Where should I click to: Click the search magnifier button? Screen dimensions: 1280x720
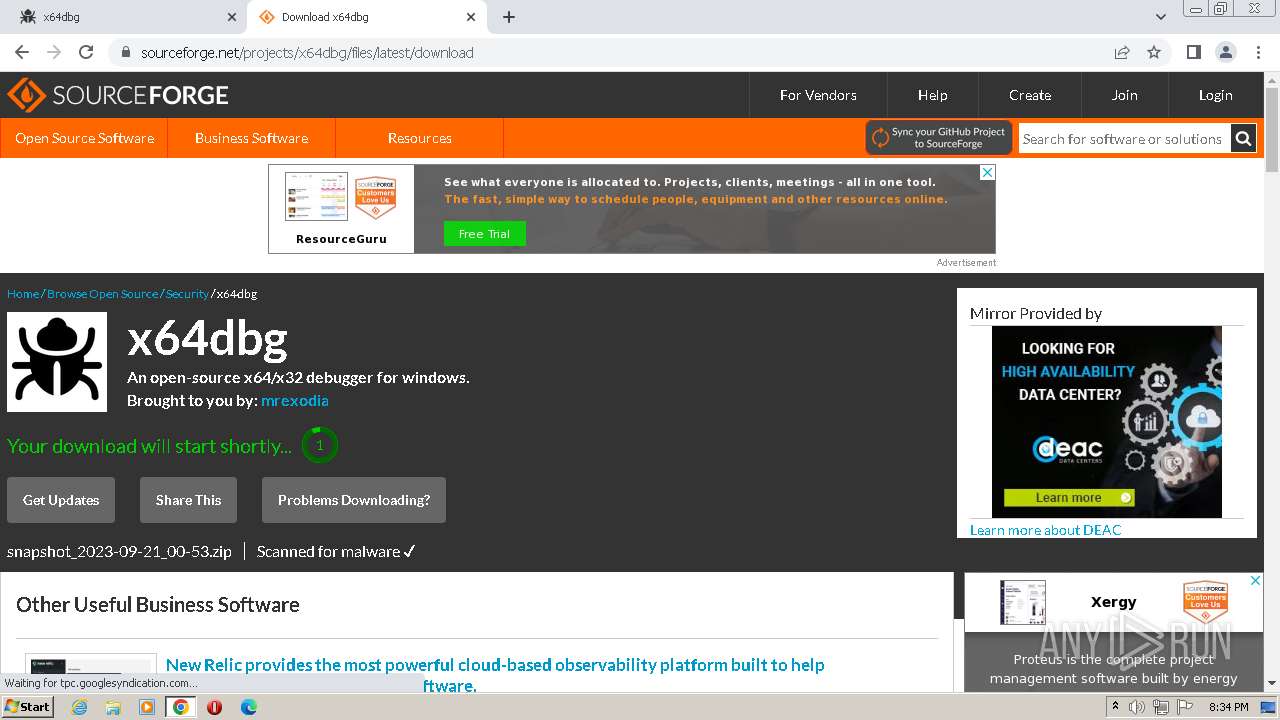coord(1243,139)
